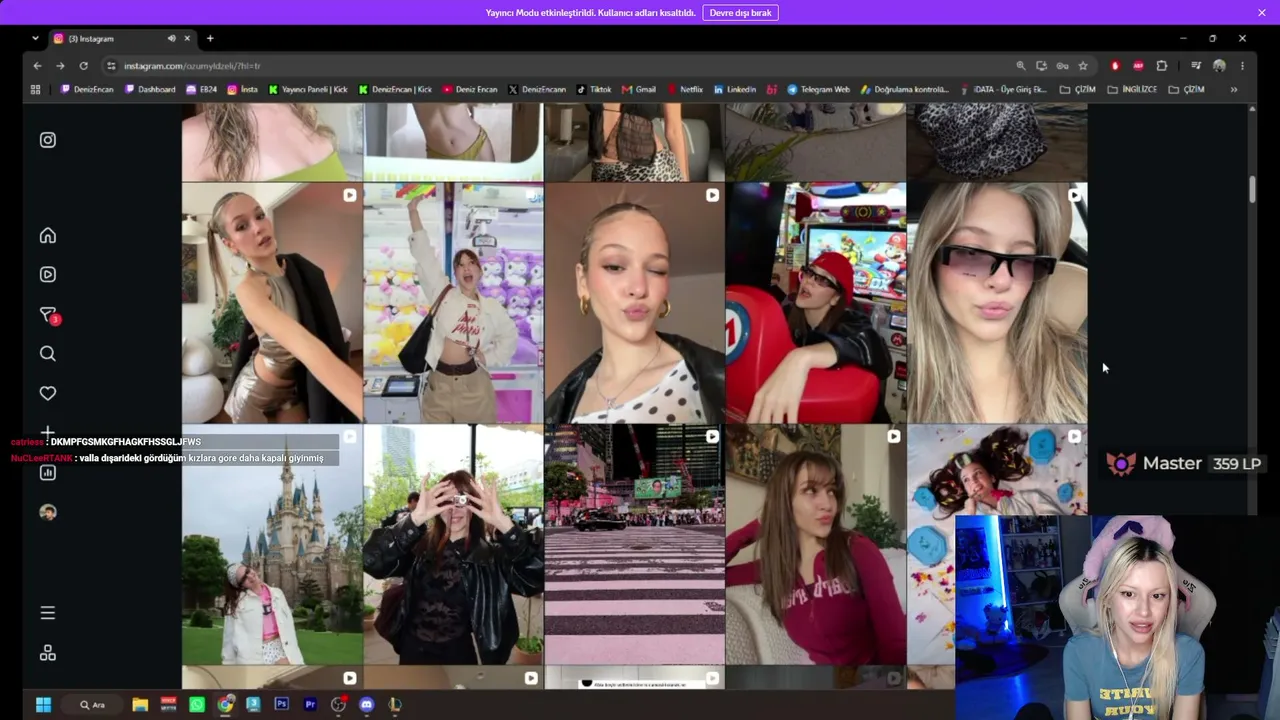Open the bookmarks apps grid icon
The height and width of the screenshot is (720, 1280).
(36, 89)
